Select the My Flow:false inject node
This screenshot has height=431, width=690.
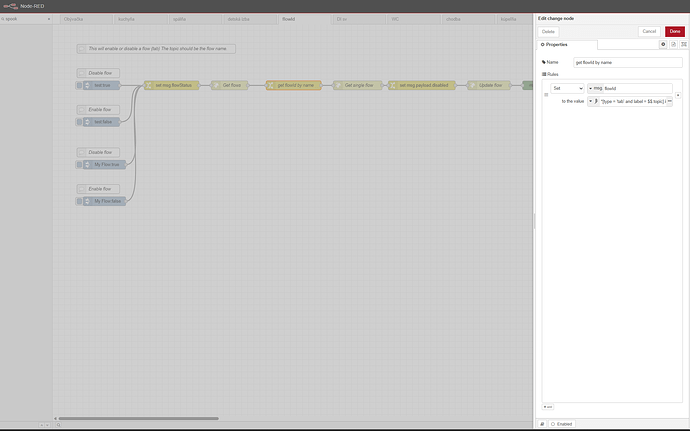(x=105, y=201)
